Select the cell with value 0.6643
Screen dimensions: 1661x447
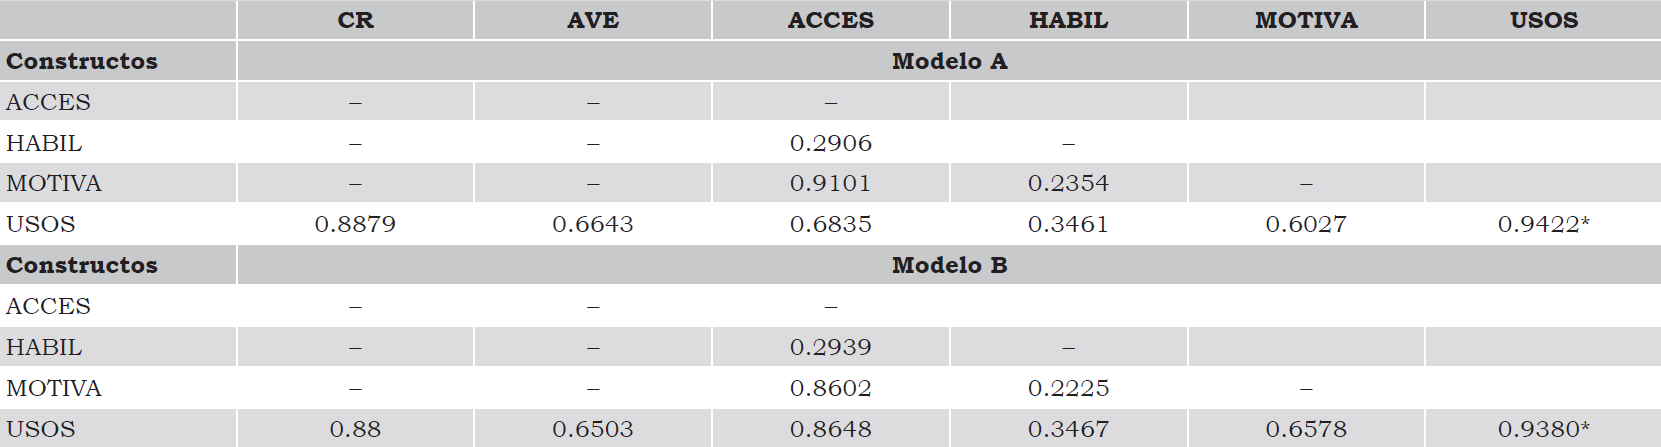593,224
